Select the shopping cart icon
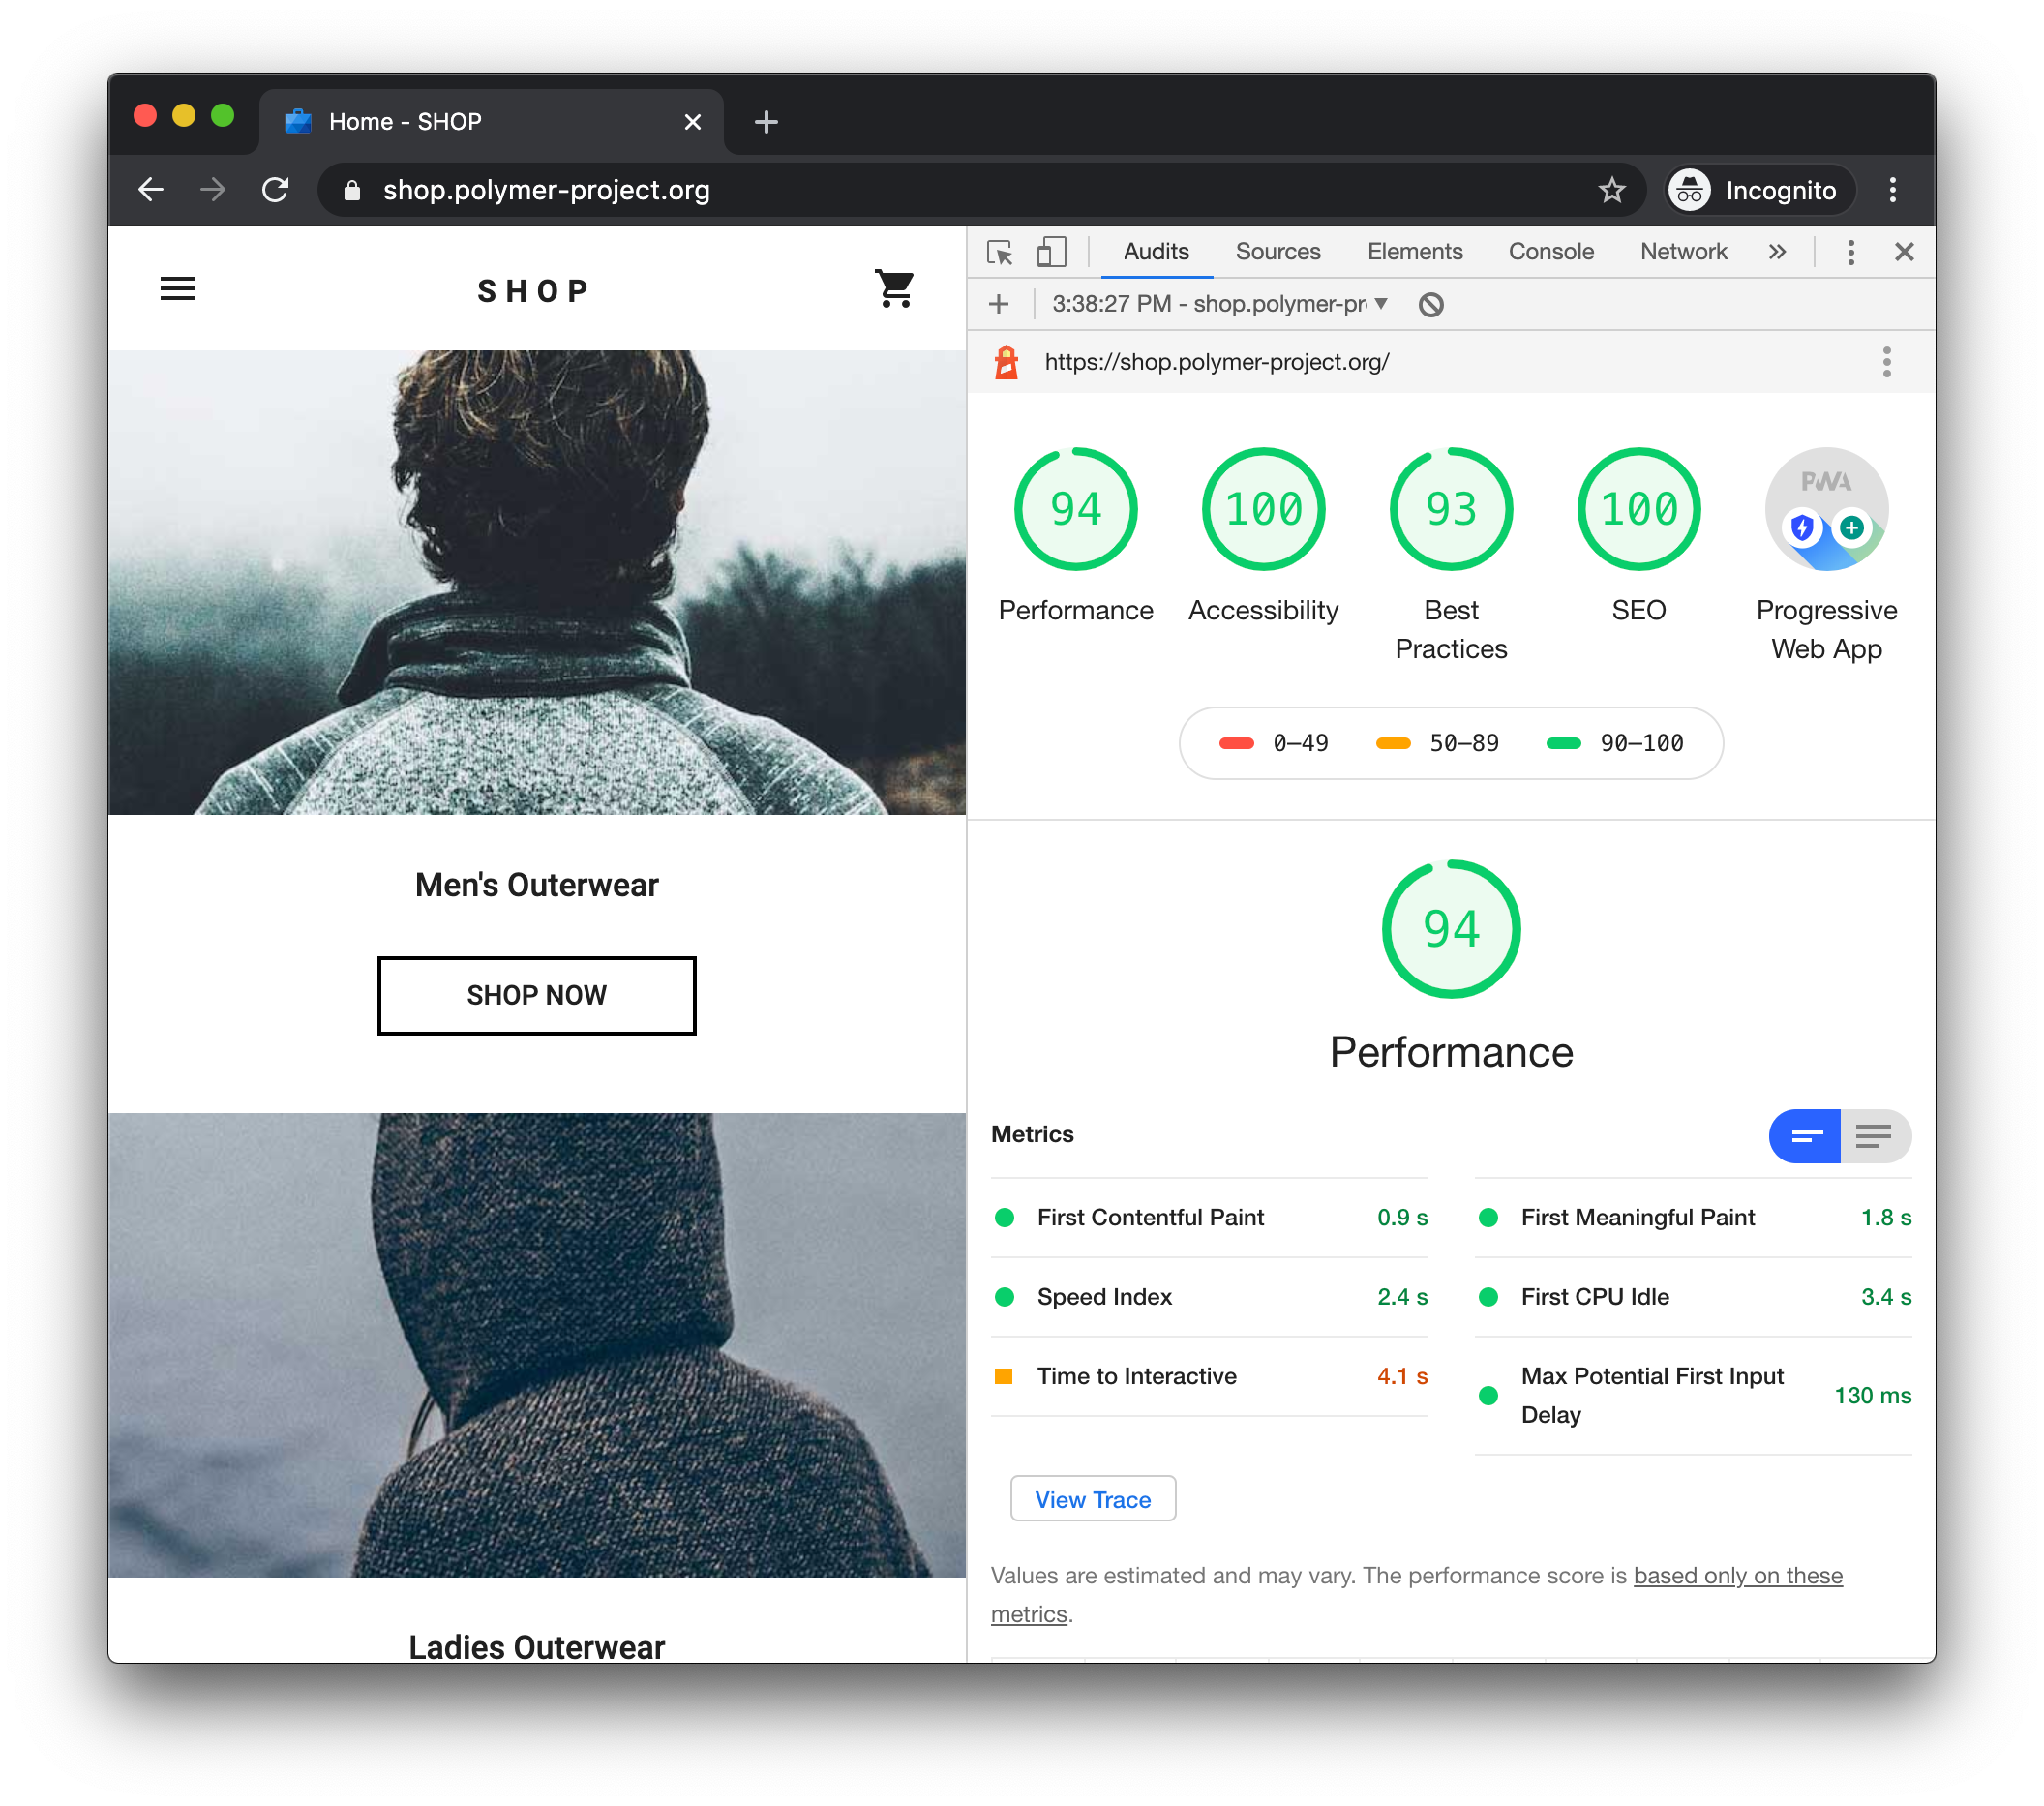The width and height of the screenshot is (2044, 1806). click(899, 291)
